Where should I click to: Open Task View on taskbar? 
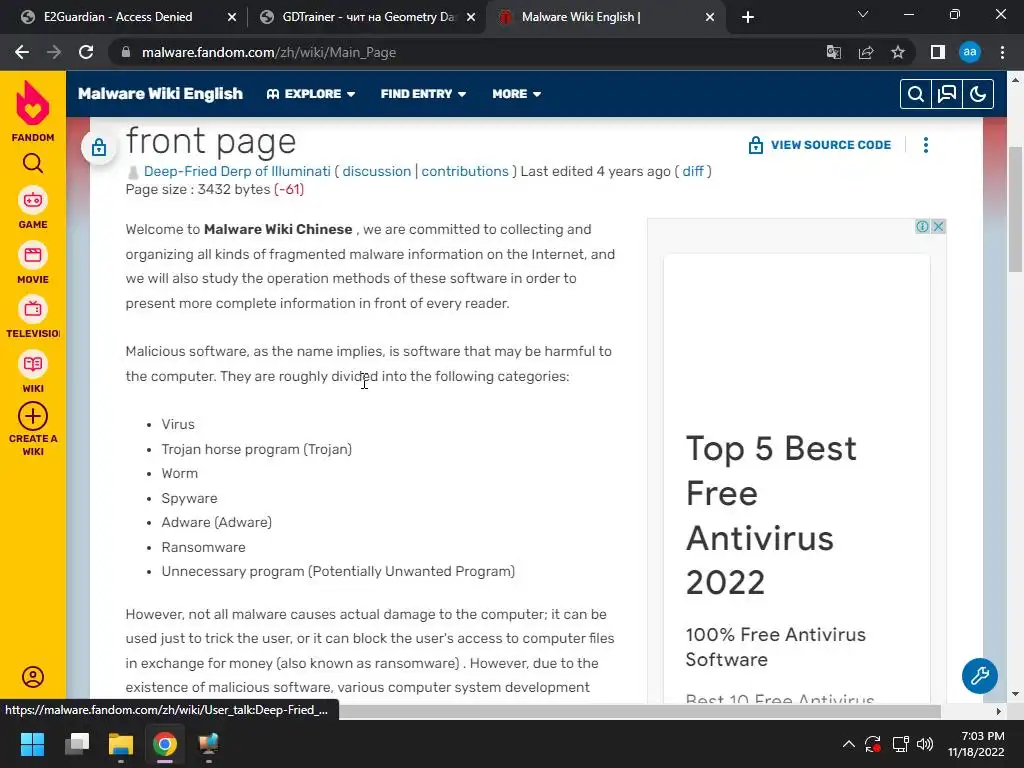click(x=77, y=744)
